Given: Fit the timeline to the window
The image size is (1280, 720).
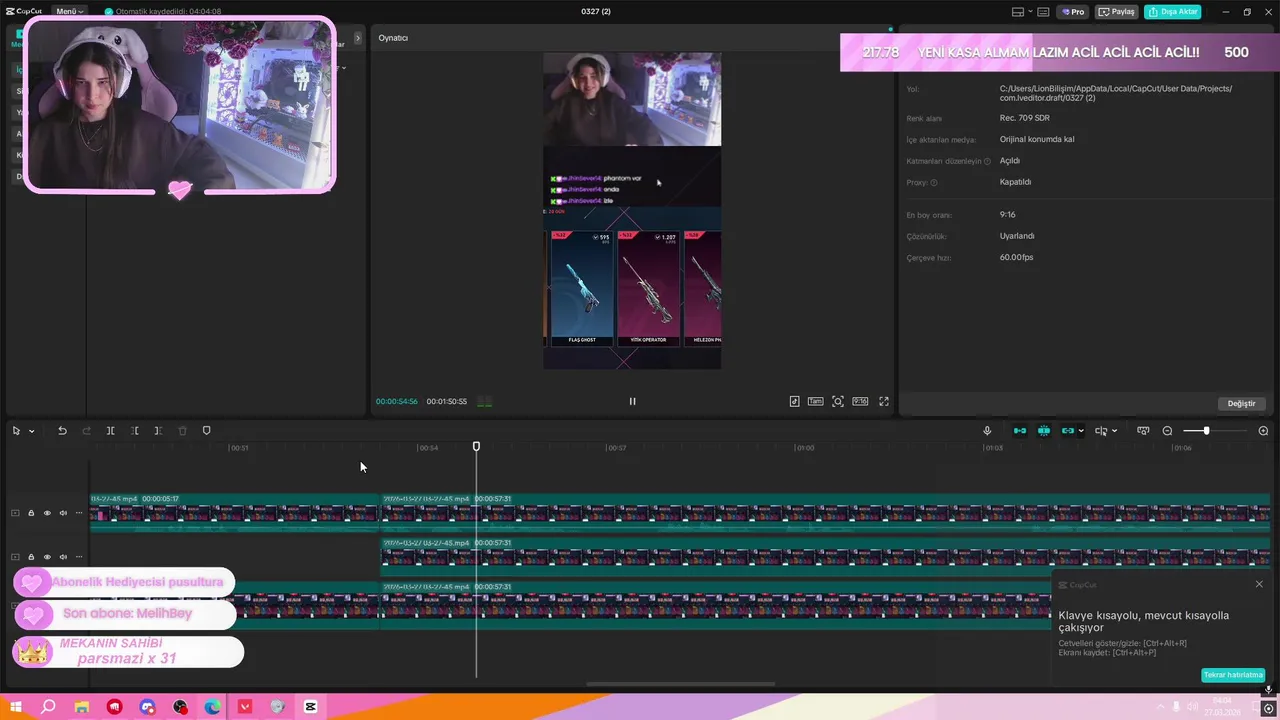Looking at the screenshot, I should [1143, 431].
